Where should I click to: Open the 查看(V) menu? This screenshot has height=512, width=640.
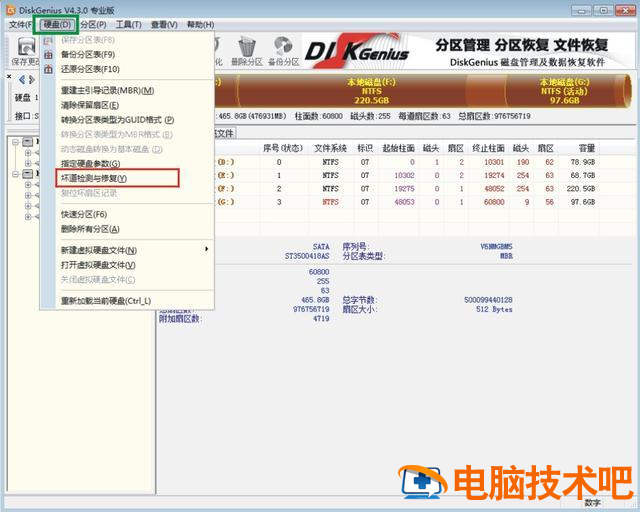coord(164,24)
